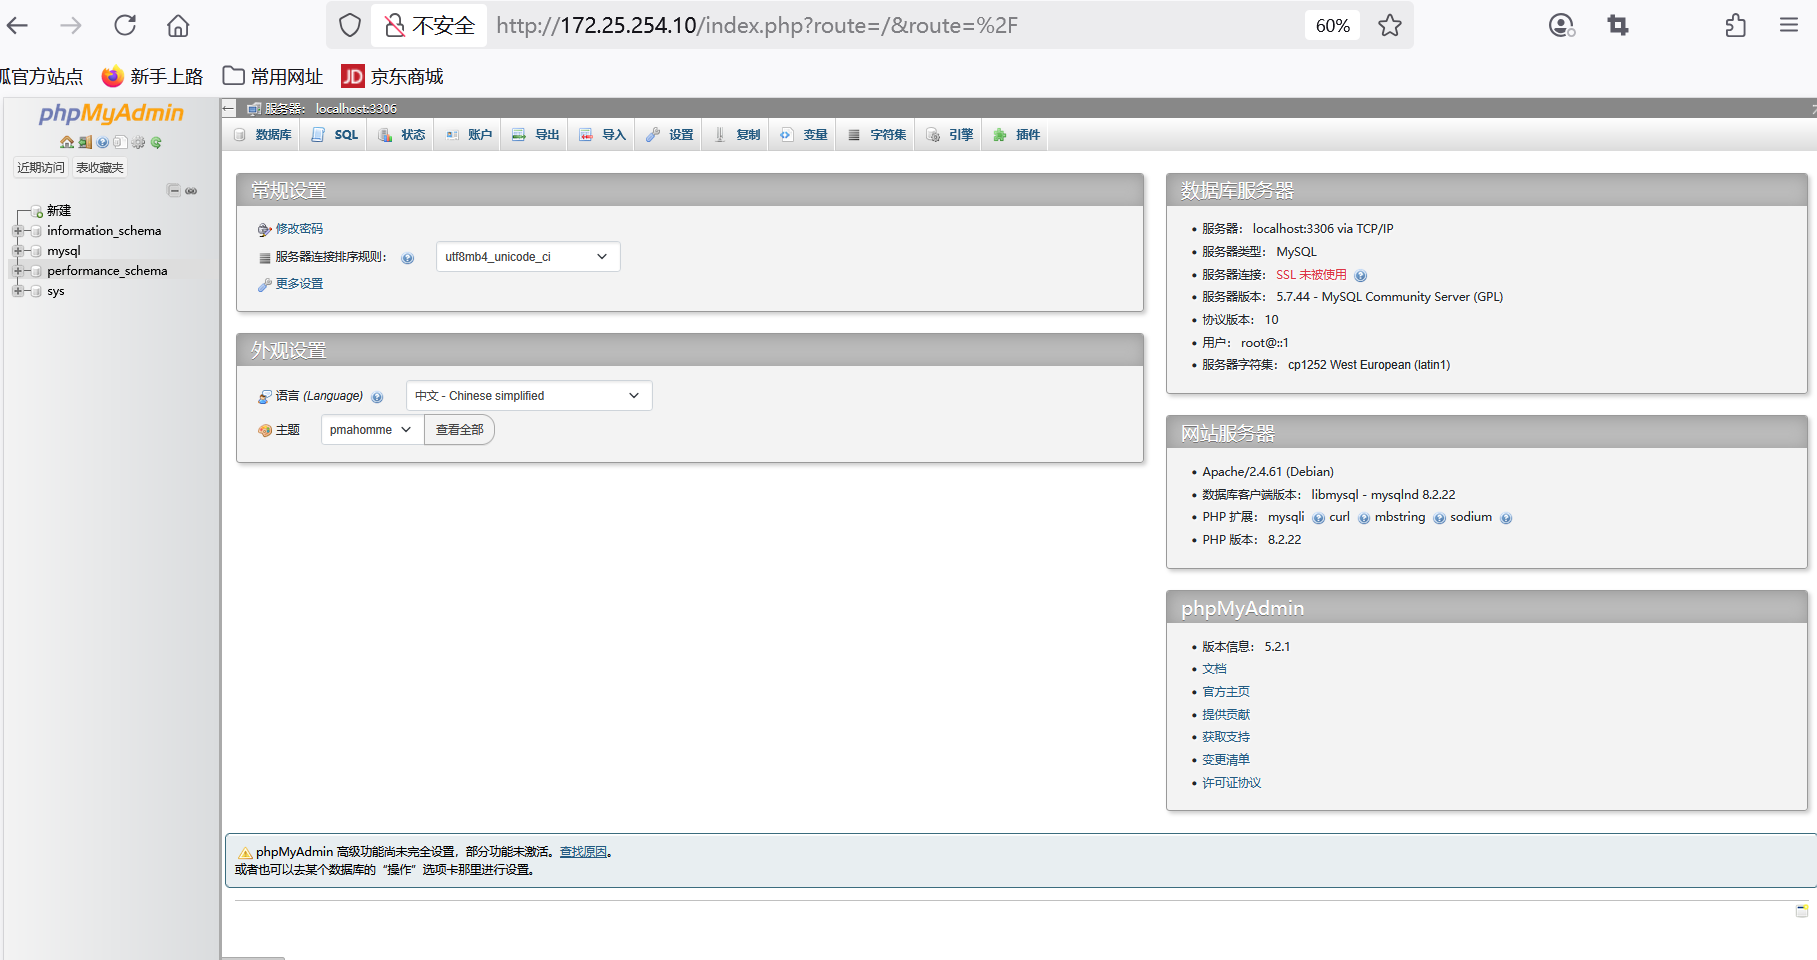Viewport: 1817px width, 960px height.
Task: Click 查看全部 themes button
Action: click(460, 430)
